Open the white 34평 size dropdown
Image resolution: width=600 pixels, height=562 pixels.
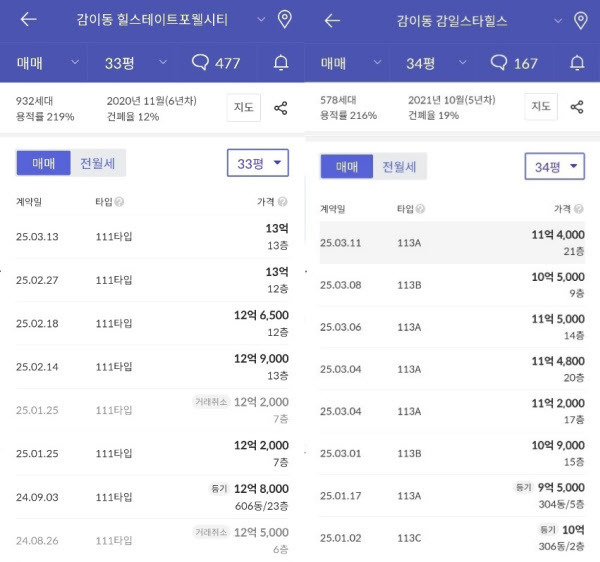point(554,166)
